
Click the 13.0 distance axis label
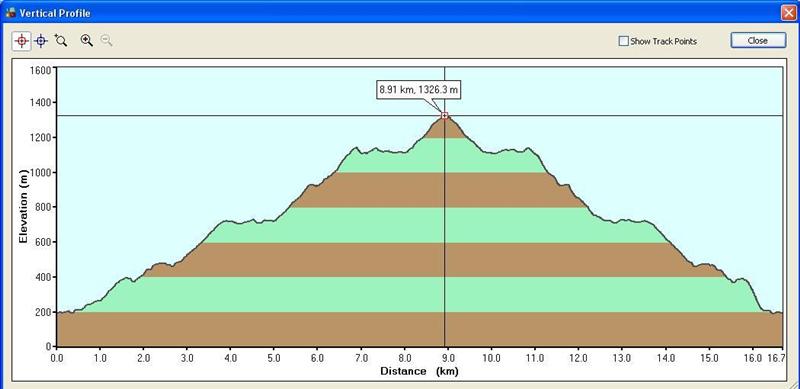(x=621, y=358)
